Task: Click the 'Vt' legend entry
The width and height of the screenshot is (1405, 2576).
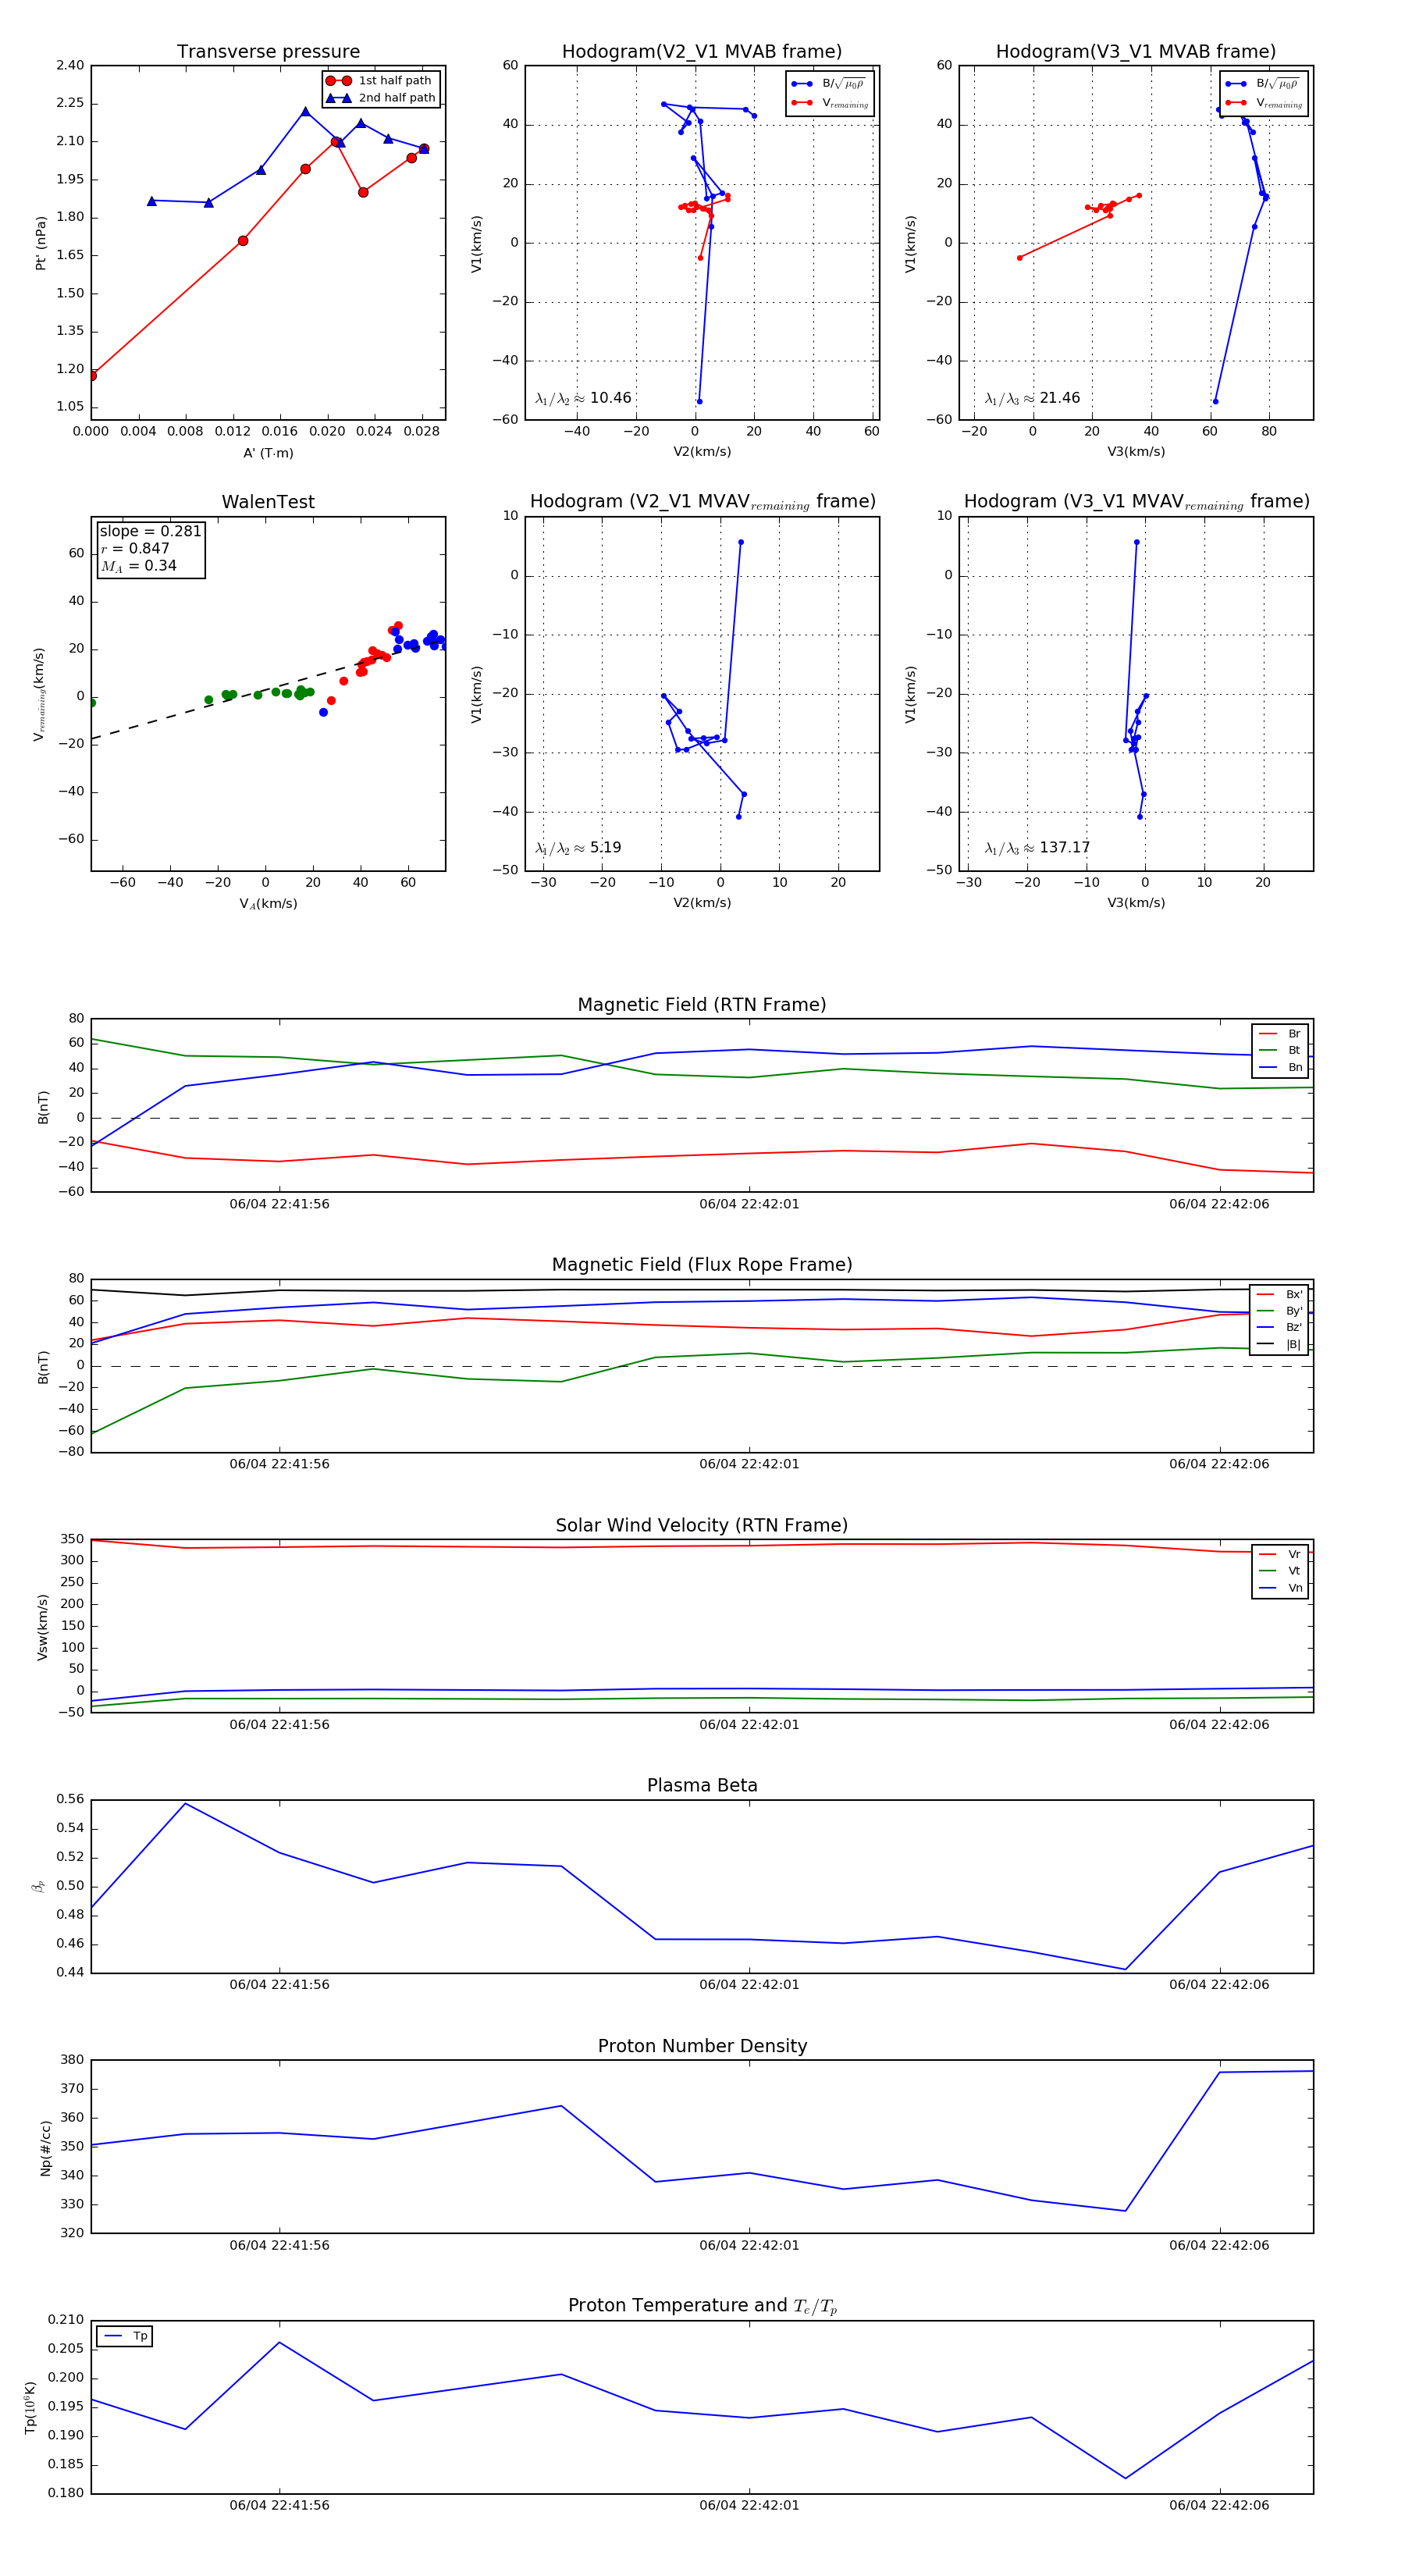Action: pyautogui.click(x=1281, y=1572)
